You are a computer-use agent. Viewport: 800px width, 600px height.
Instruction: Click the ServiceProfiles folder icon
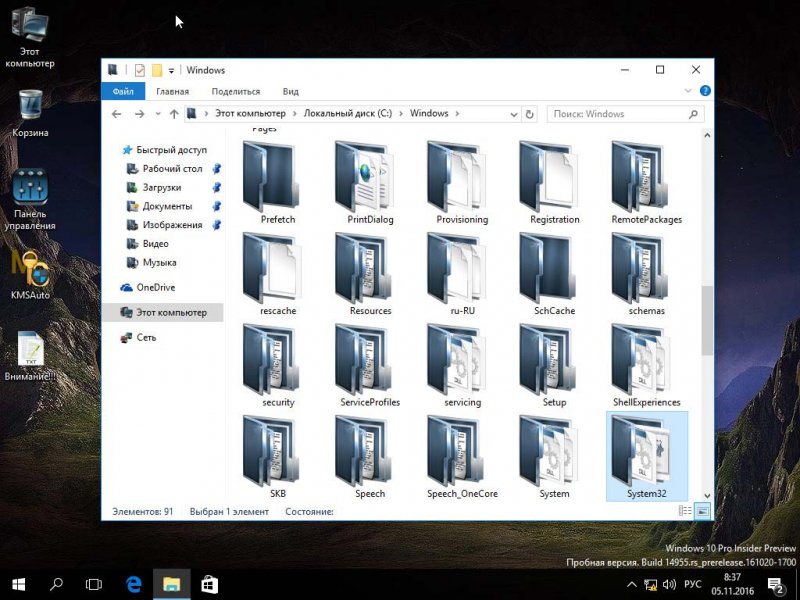(363, 359)
